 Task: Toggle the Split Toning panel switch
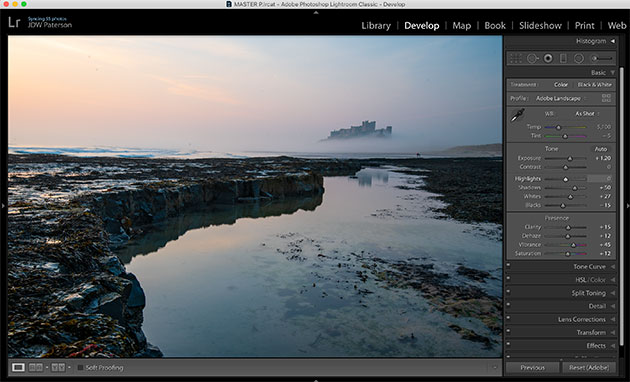click(x=508, y=292)
